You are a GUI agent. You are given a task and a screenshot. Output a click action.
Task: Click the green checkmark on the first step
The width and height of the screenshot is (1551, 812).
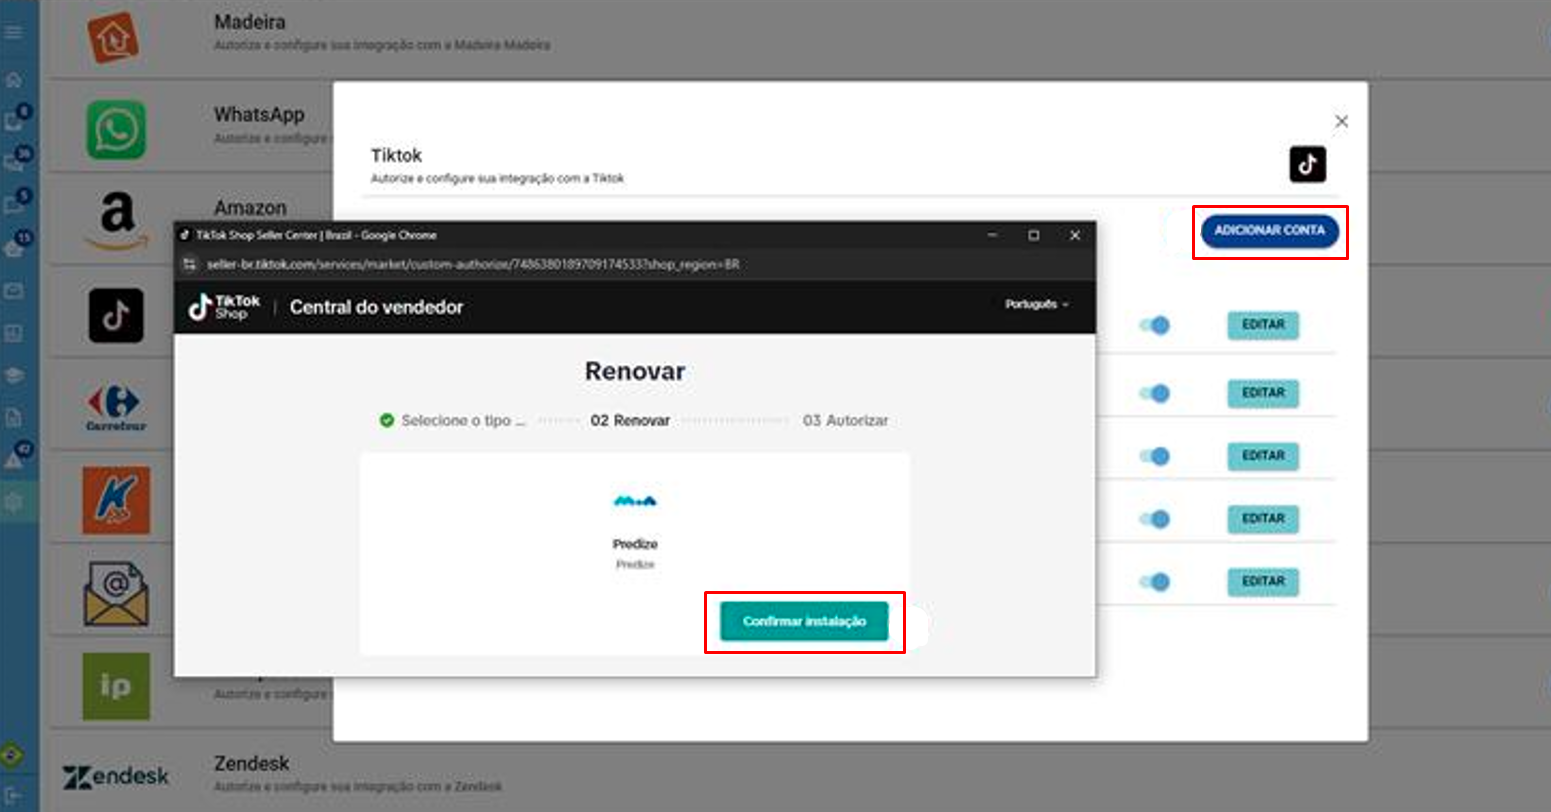click(387, 421)
